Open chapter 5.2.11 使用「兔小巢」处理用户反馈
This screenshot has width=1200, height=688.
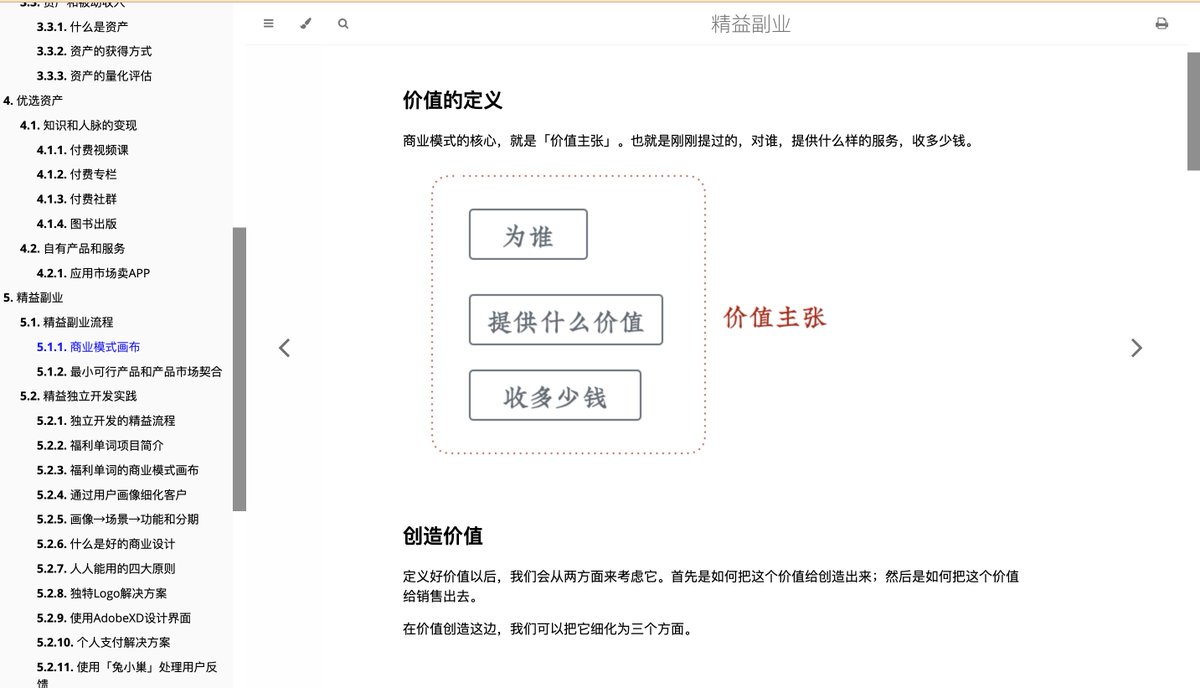click(x=127, y=673)
